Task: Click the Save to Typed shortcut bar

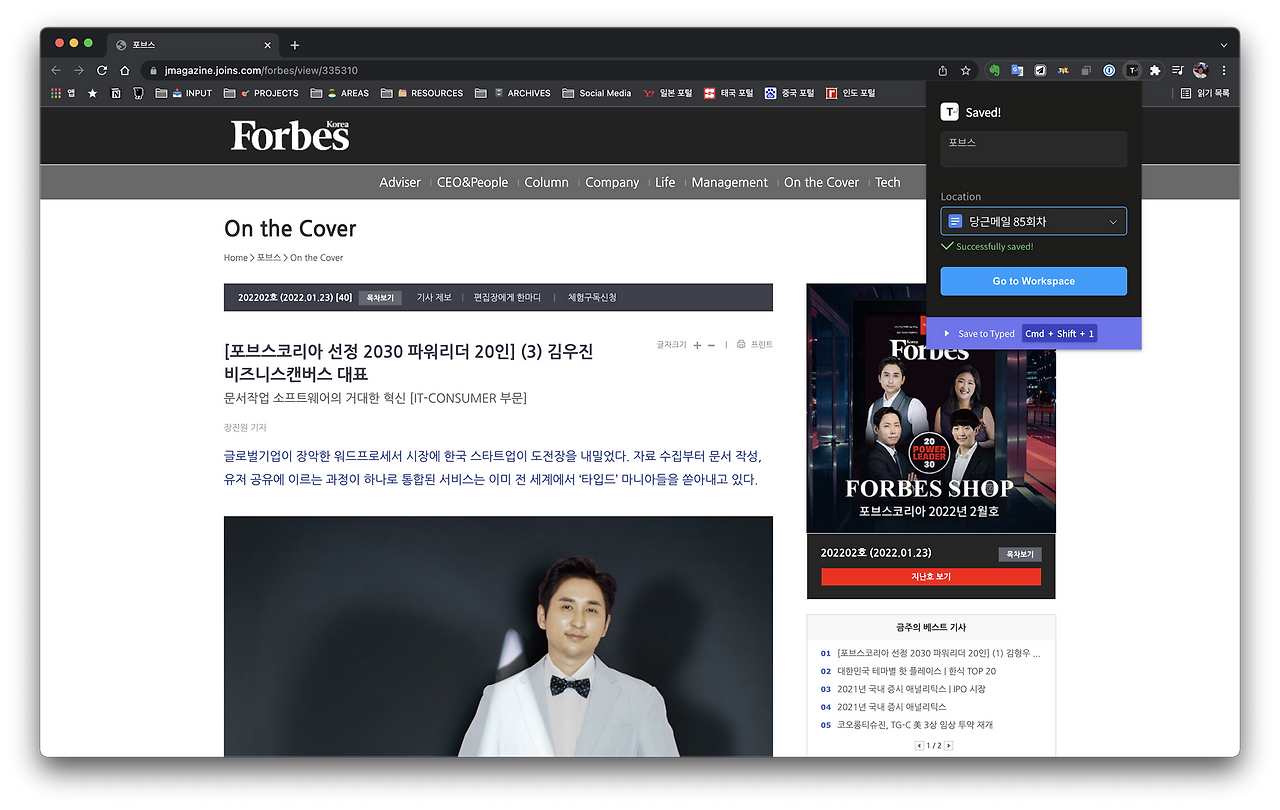Action: click(x=1034, y=333)
